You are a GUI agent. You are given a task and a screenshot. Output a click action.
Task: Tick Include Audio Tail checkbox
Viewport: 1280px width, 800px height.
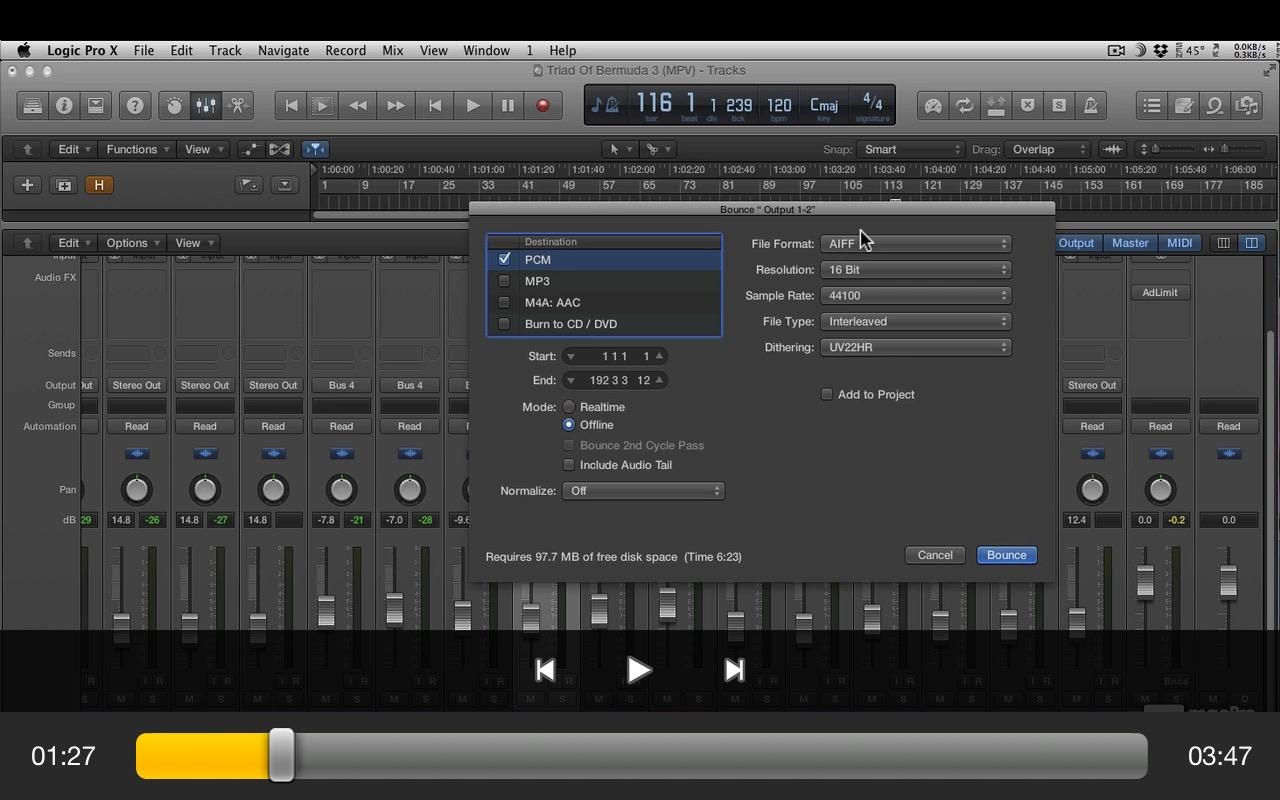click(x=569, y=465)
